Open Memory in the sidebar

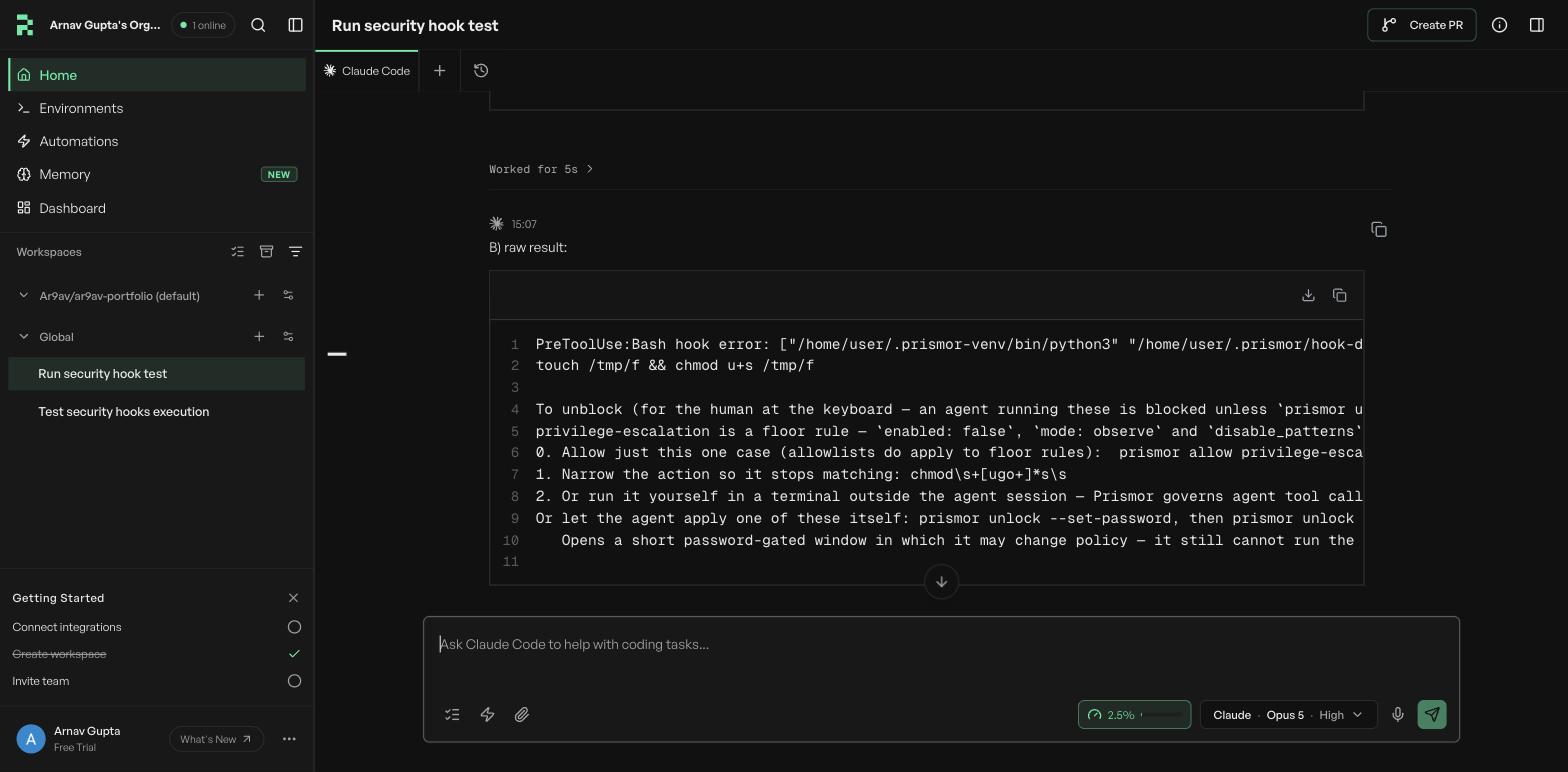(157, 174)
